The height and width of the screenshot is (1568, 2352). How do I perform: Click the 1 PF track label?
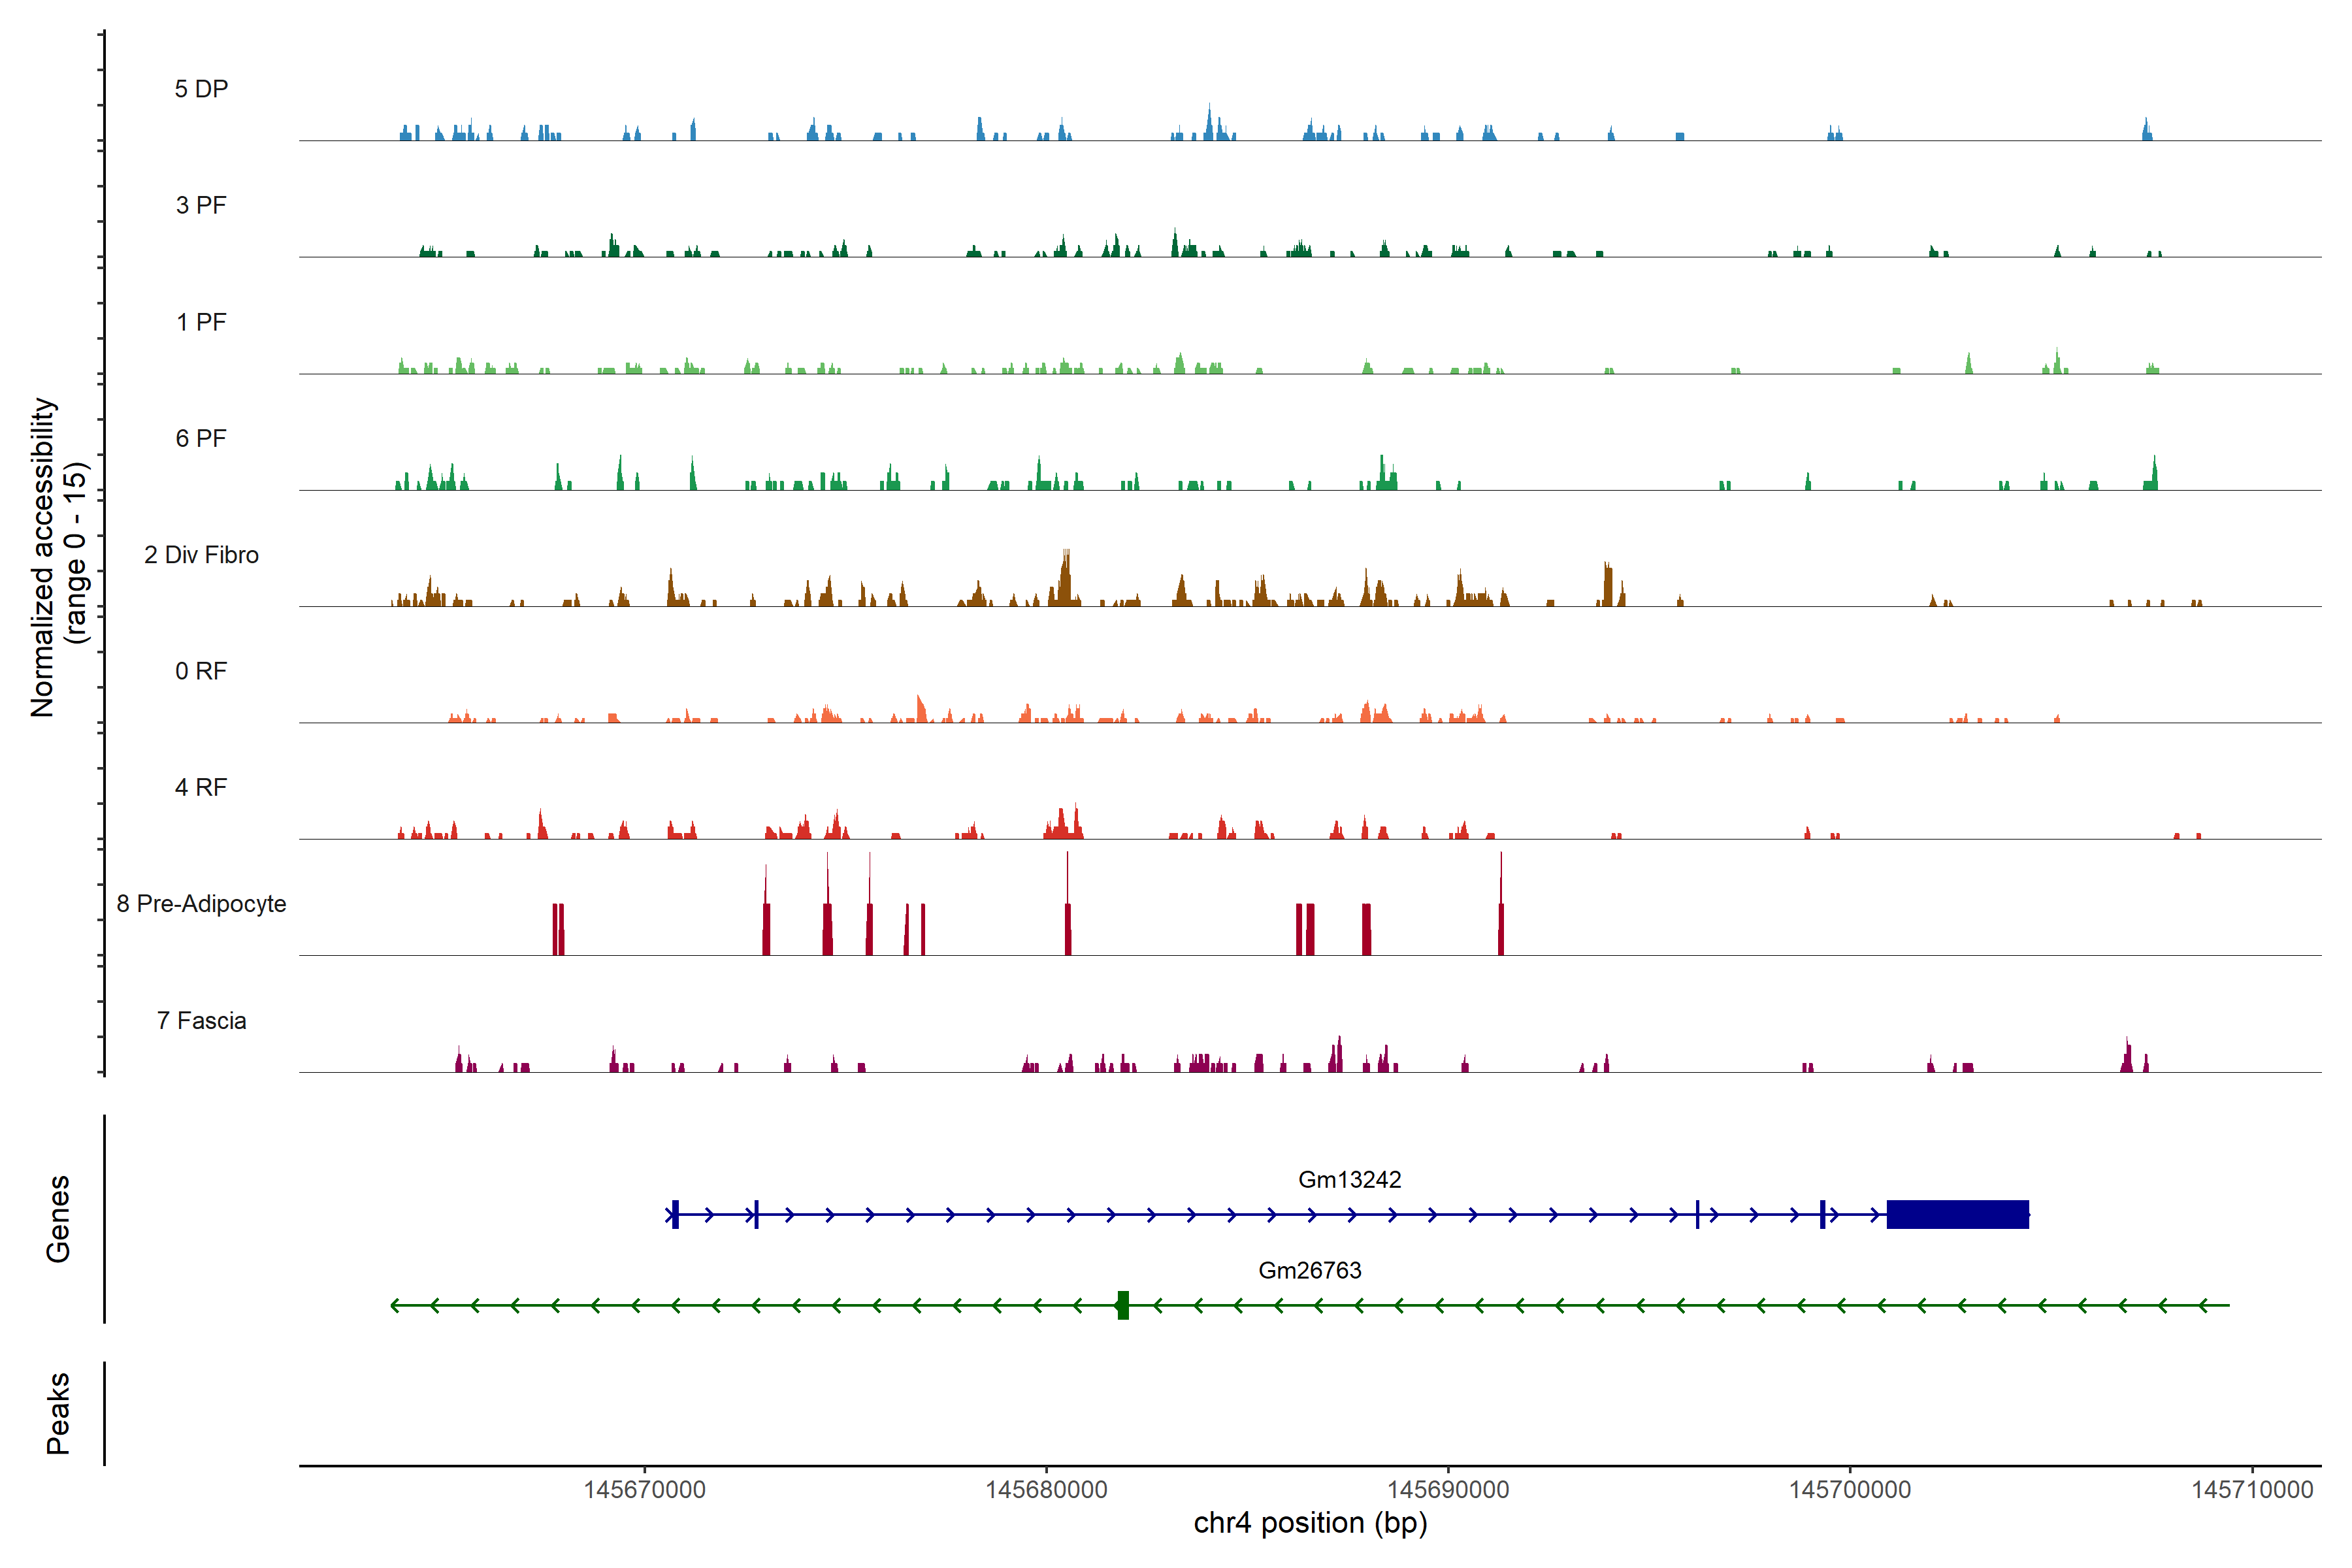coord(201,322)
